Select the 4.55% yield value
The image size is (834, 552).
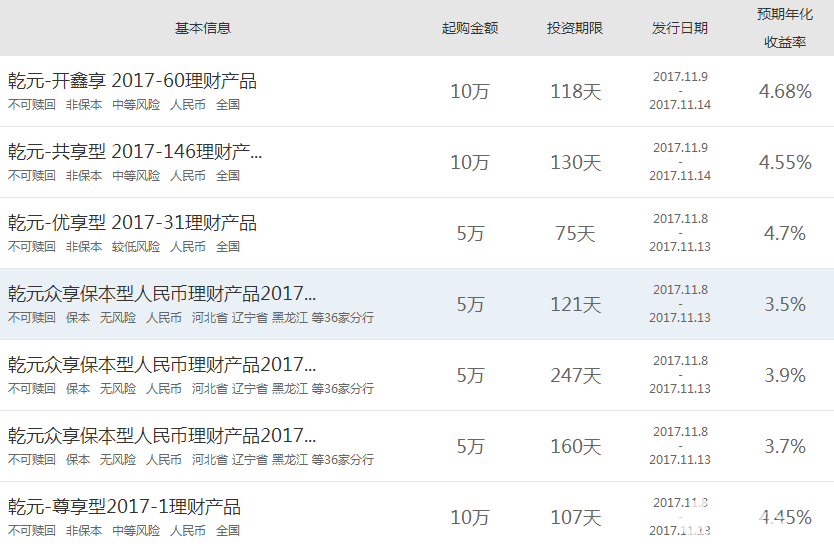[785, 162]
